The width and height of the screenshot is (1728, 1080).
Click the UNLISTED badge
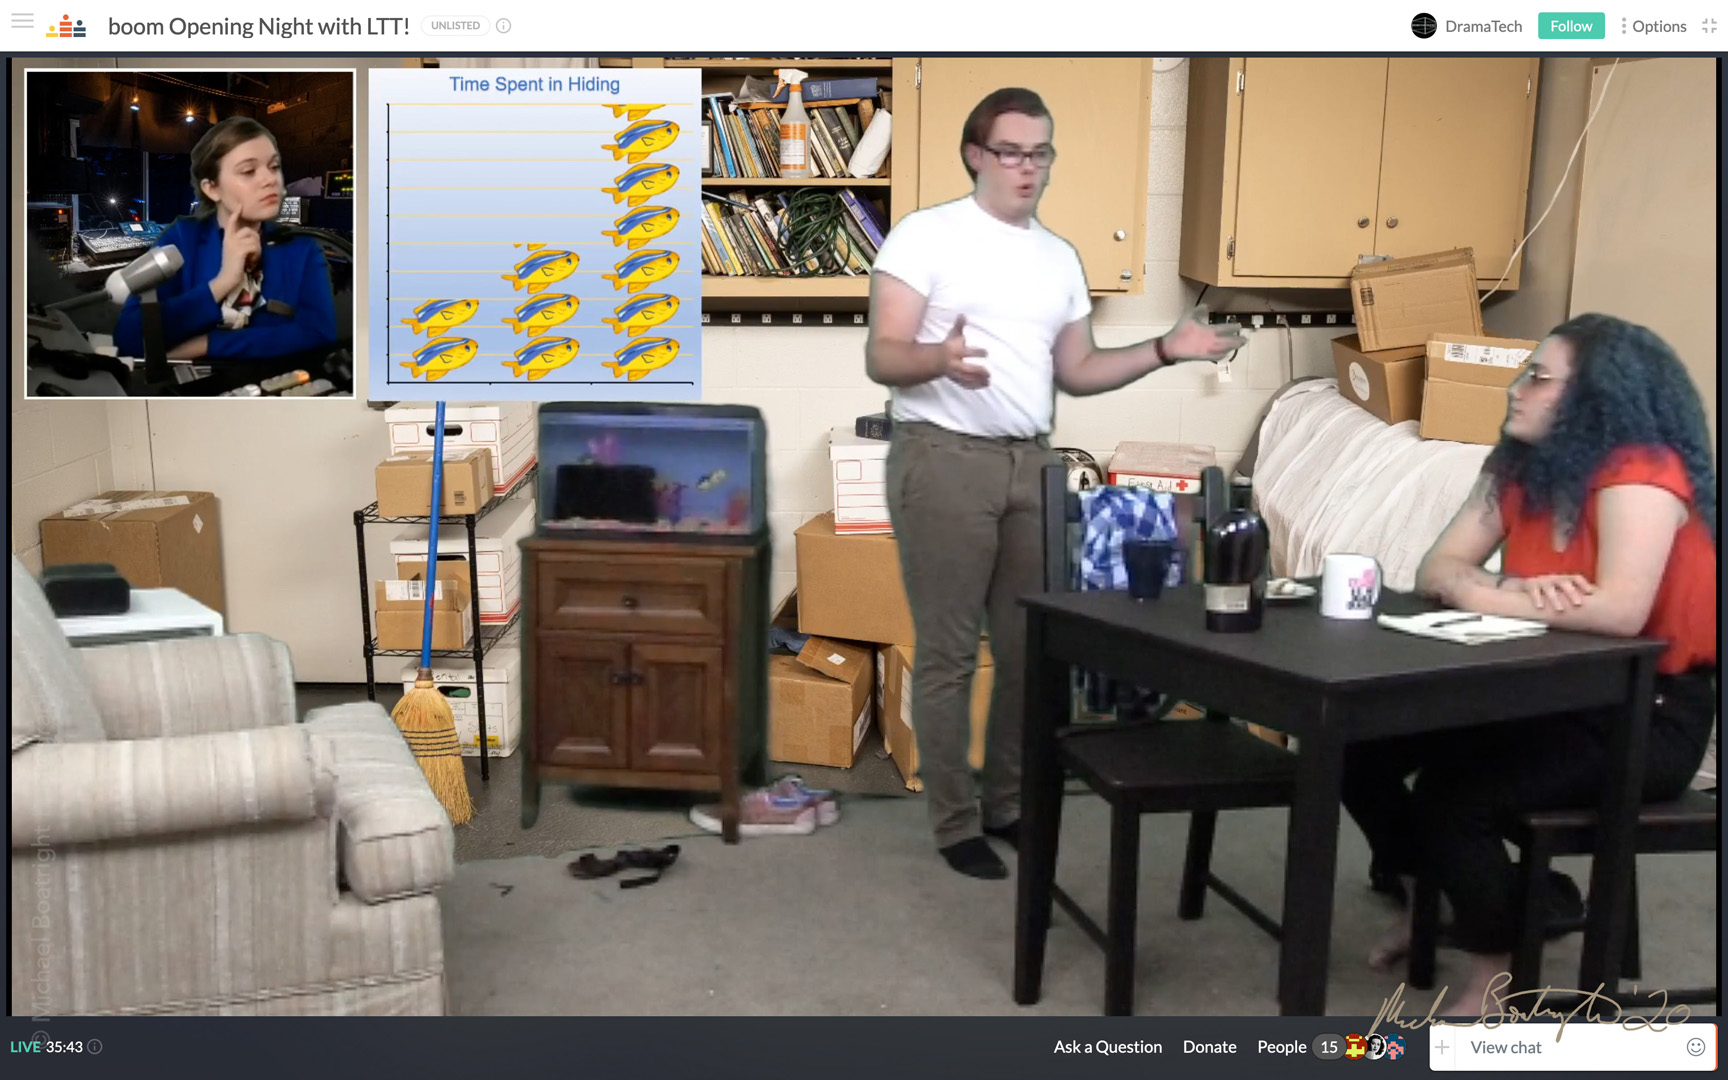[455, 26]
